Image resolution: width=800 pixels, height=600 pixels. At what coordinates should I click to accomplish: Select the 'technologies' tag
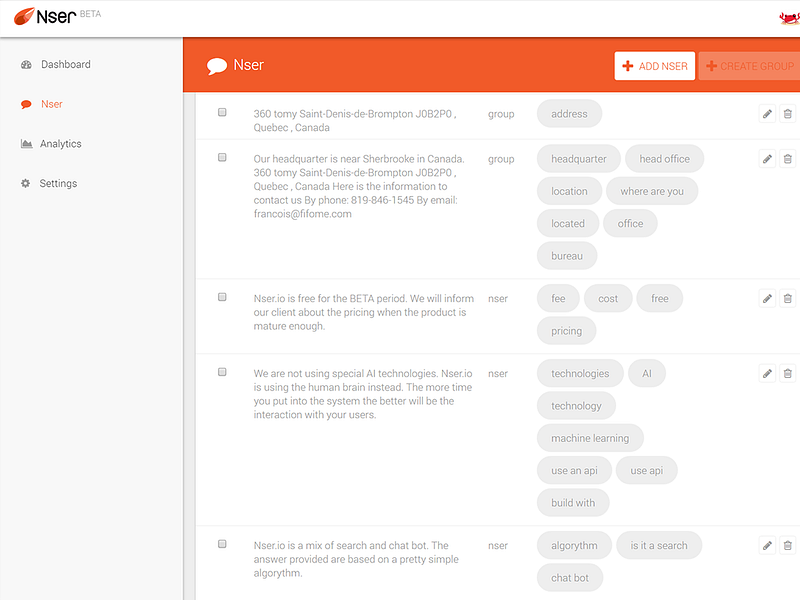[580, 373]
